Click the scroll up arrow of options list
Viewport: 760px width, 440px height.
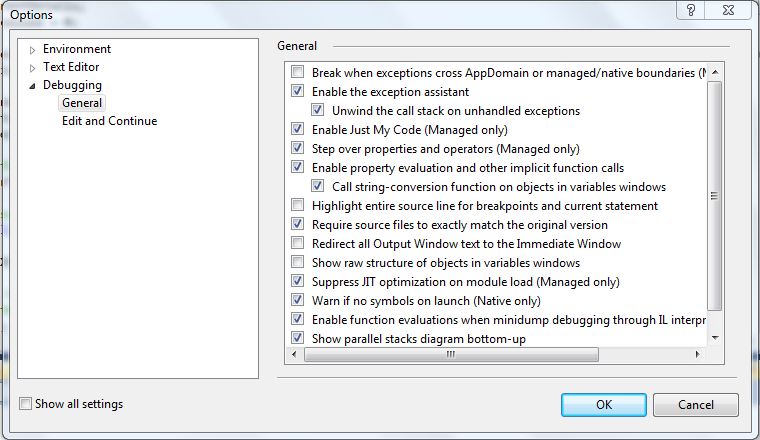[x=715, y=73]
